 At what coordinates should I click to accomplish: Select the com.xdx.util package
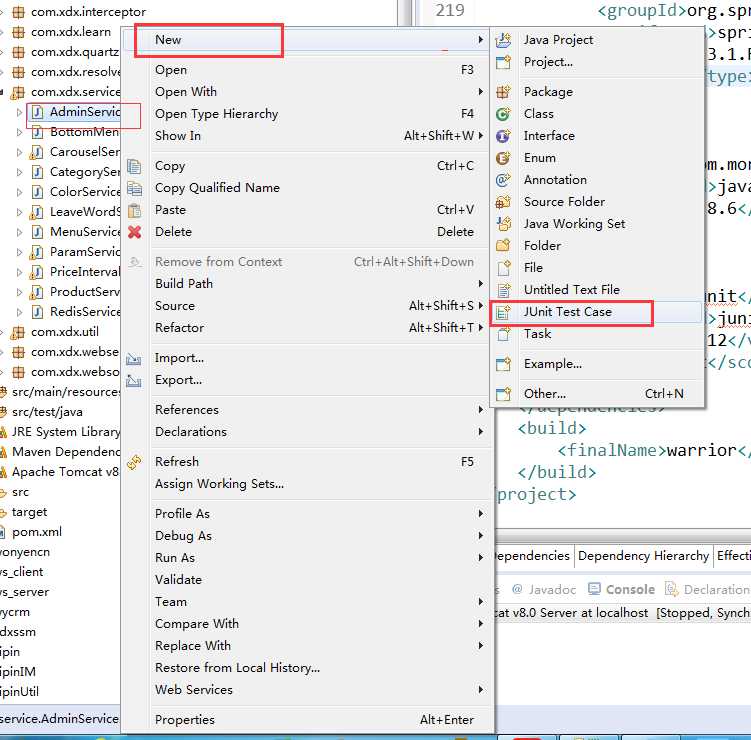pyautogui.click(x=65, y=332)
